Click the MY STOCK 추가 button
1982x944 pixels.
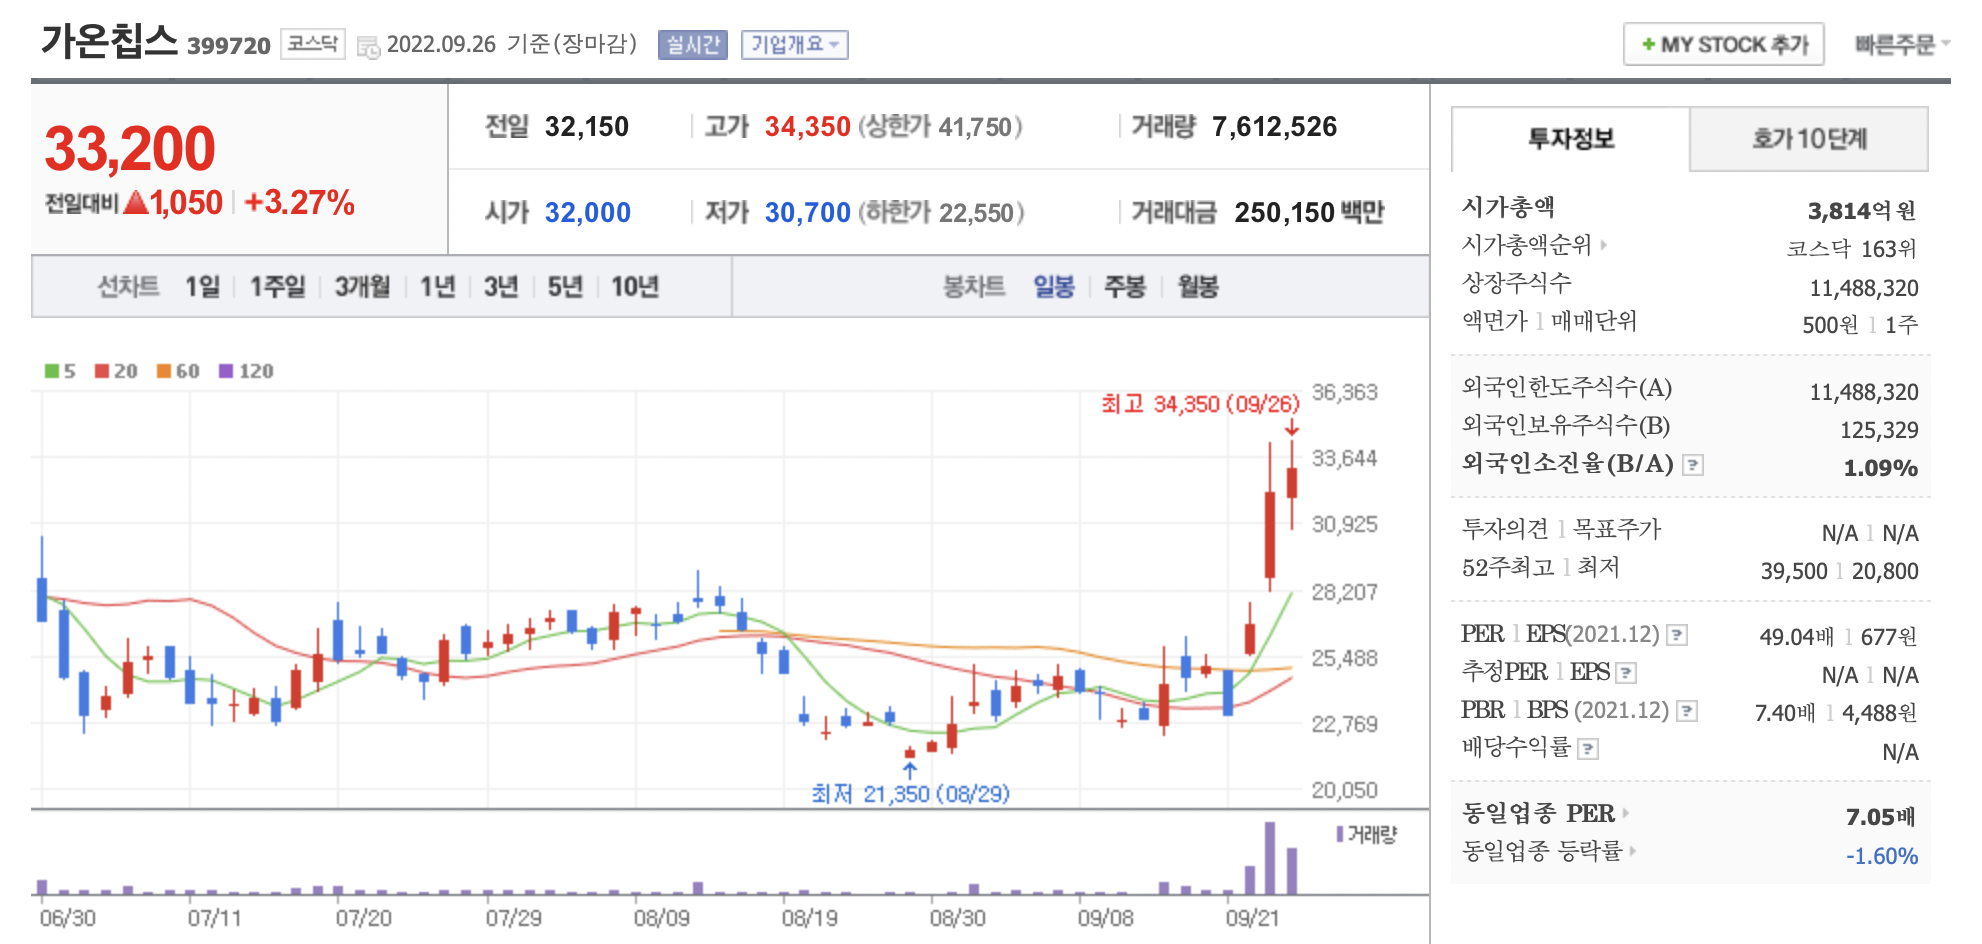pyautogui.click(x=1724, y=45)
